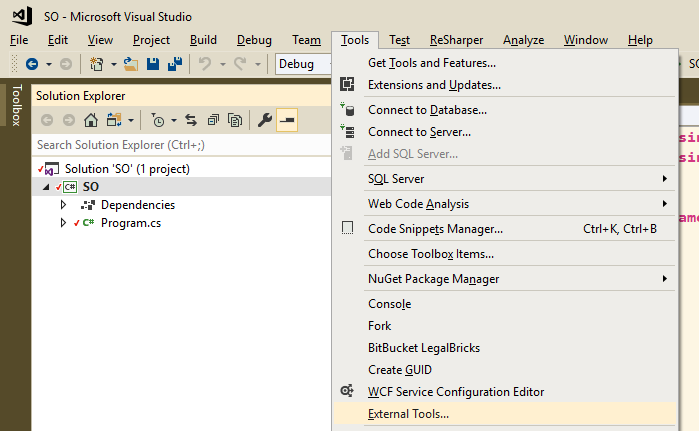
Task: Click the WCF Service Configuration gear icon
Action: pyautogui.click(x=347, y=391)
